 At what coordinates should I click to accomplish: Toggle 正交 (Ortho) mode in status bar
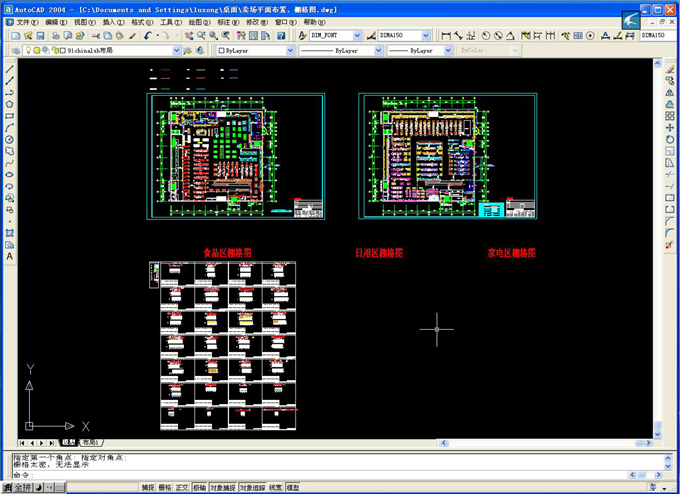[182, 487]
